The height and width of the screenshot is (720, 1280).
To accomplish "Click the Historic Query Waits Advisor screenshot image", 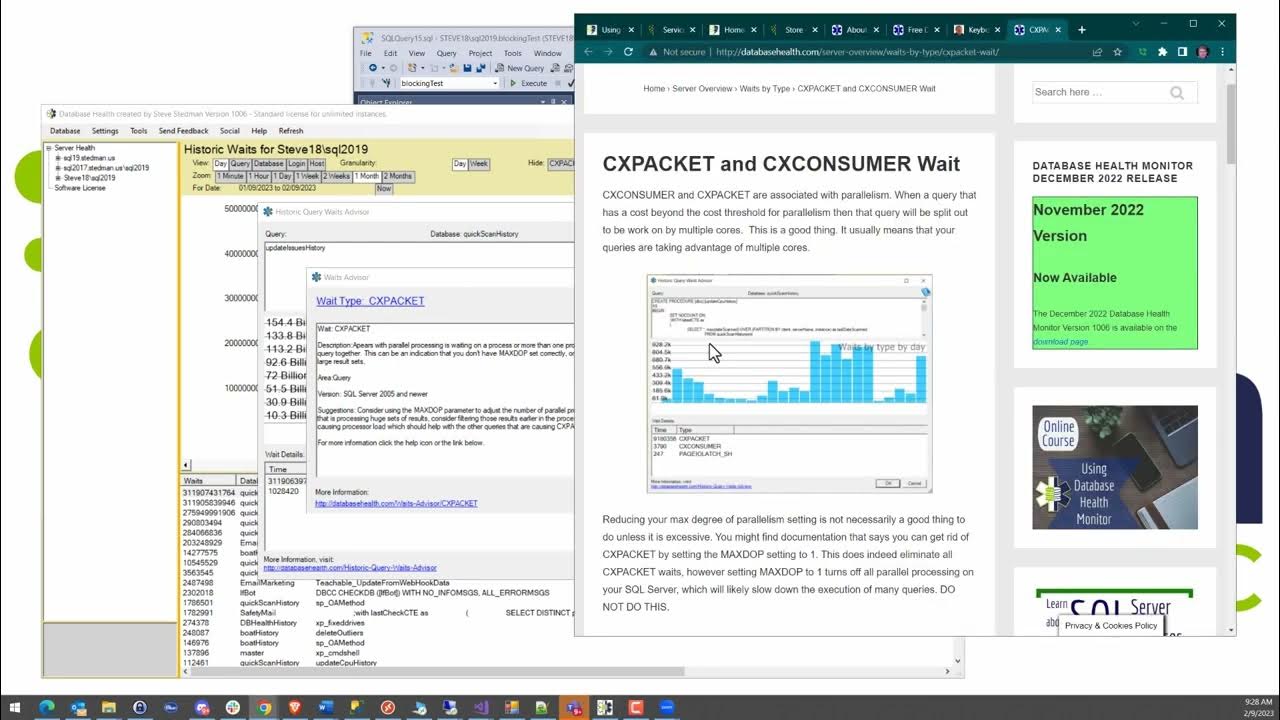I will point(789,383).
